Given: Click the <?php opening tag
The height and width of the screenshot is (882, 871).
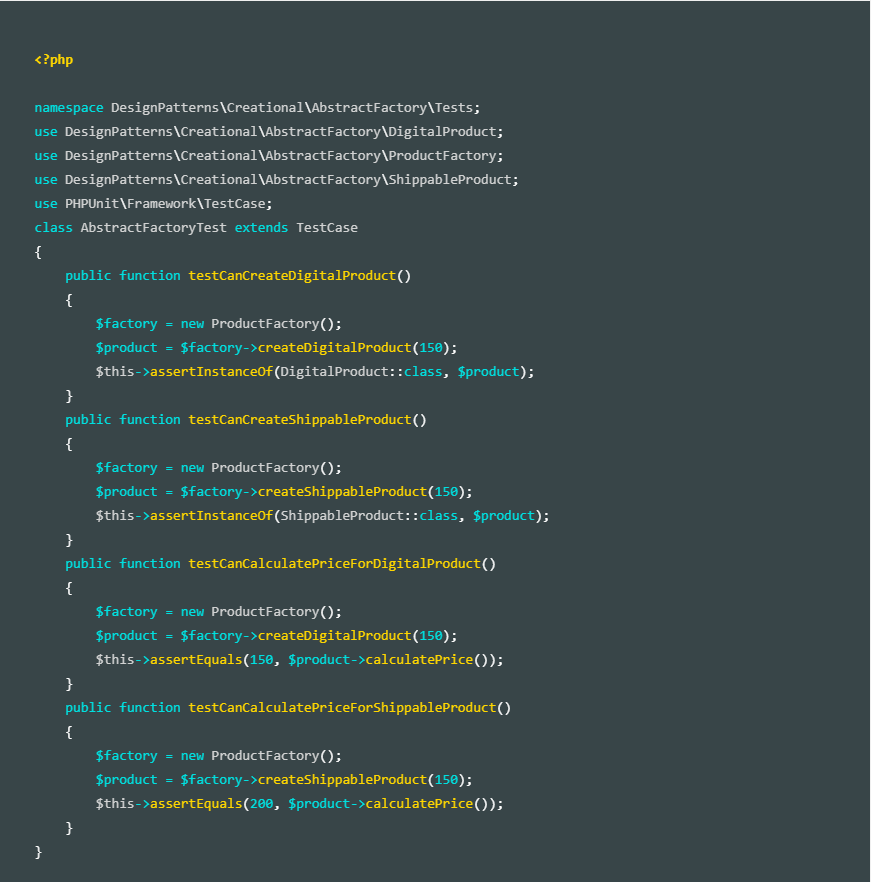Looking at the screenshot, I should (x=54, y=60).
